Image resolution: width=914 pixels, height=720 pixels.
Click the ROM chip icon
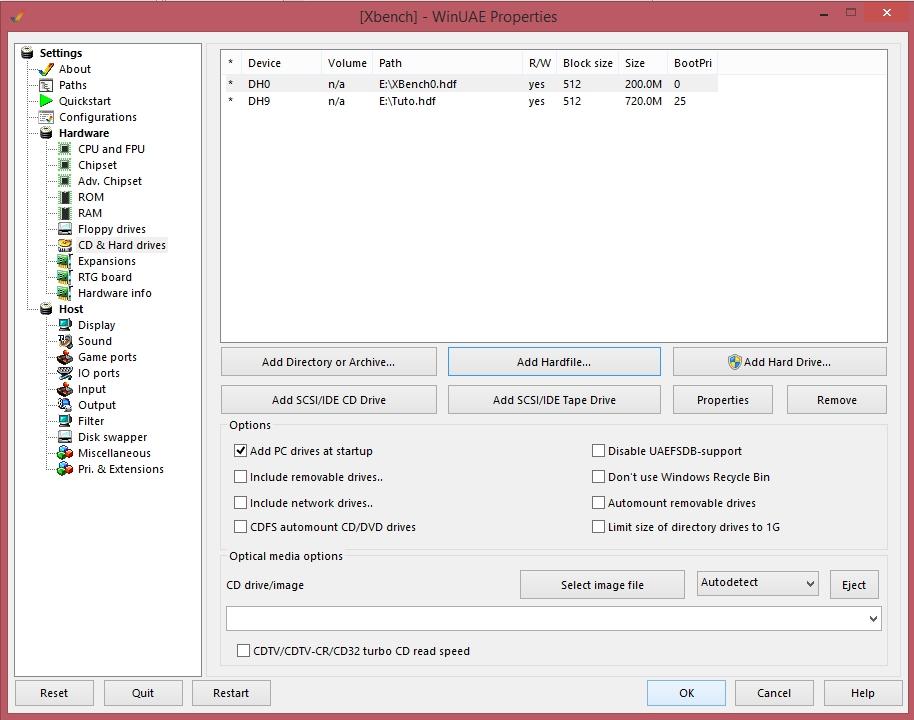tap(65, 197)
